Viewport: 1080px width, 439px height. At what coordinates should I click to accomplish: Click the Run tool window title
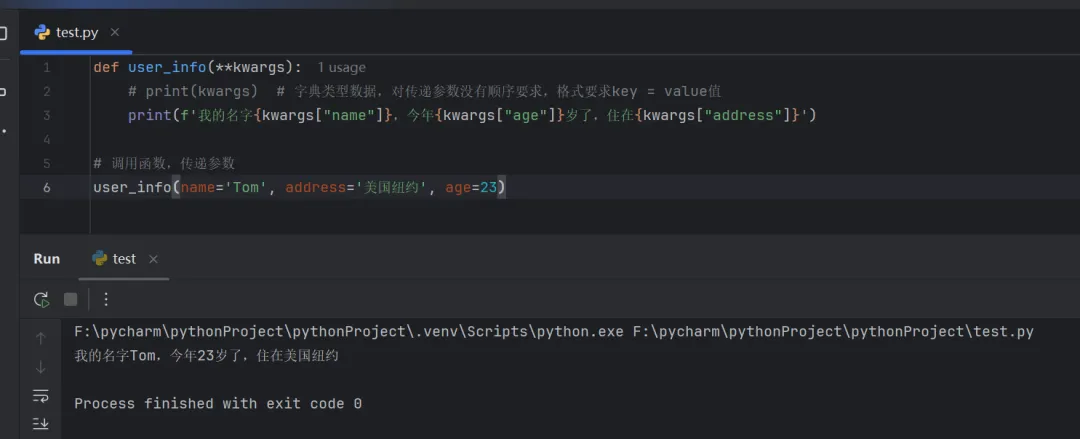pos(47,259)
